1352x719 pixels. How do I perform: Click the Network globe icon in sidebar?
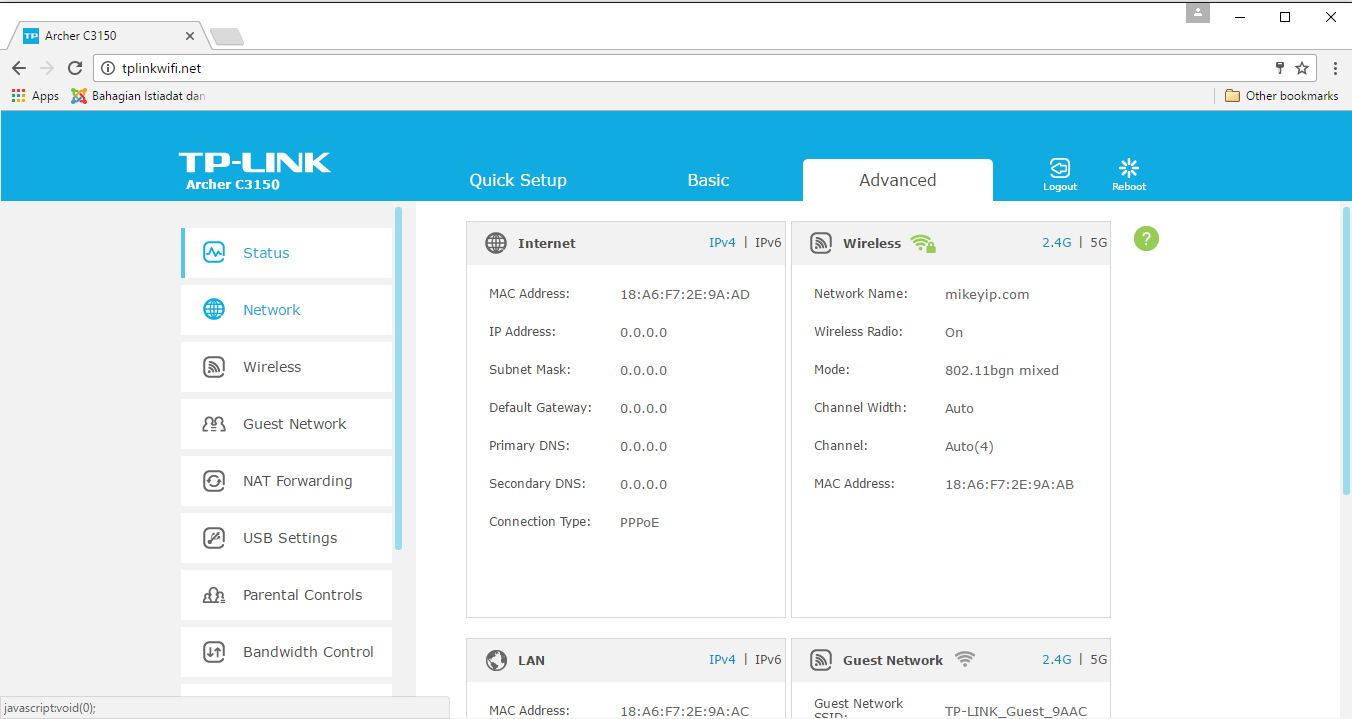click(x=214, y=310)
